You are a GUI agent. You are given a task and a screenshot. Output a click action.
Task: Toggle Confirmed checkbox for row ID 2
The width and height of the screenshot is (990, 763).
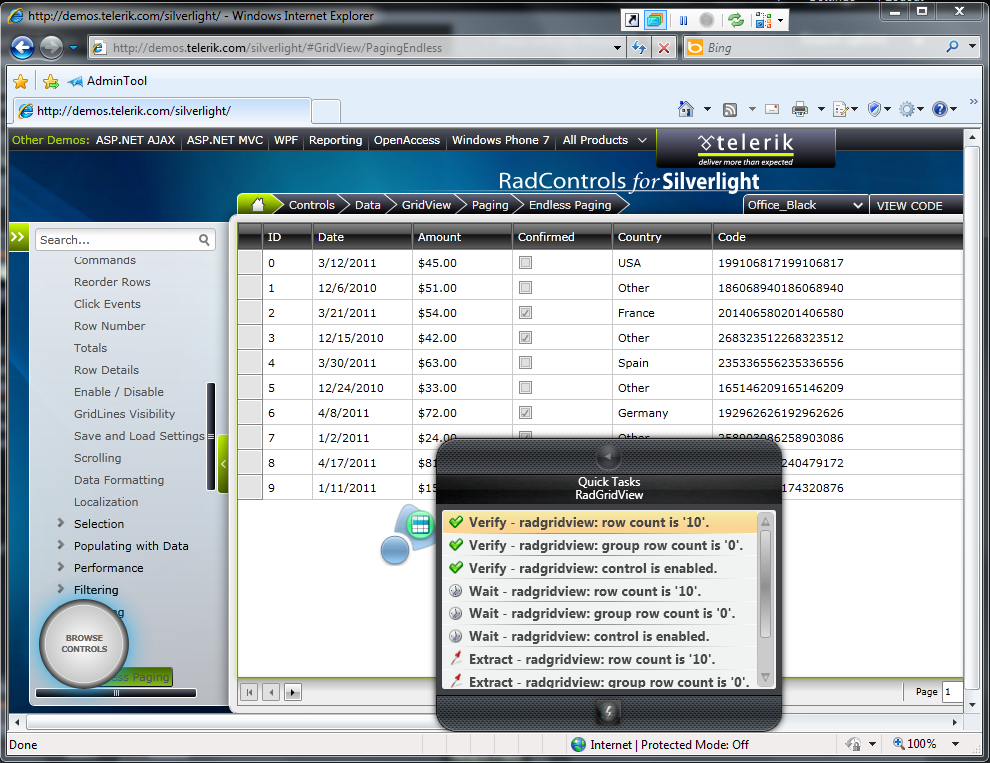tap(525, 313)
